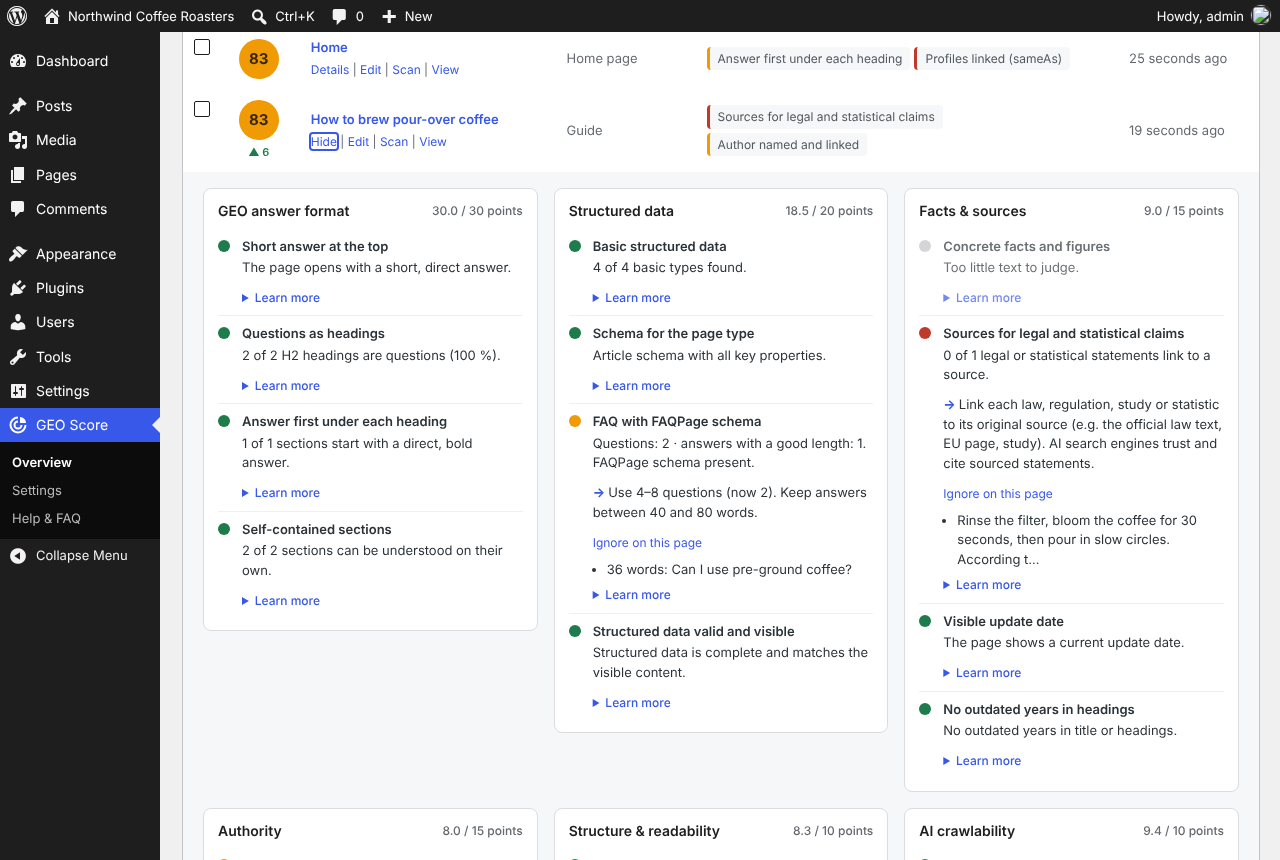Open the comments bubble in the admin bar
The height and width of the screenshot is (860, 1280).
(x=340, y=16)
